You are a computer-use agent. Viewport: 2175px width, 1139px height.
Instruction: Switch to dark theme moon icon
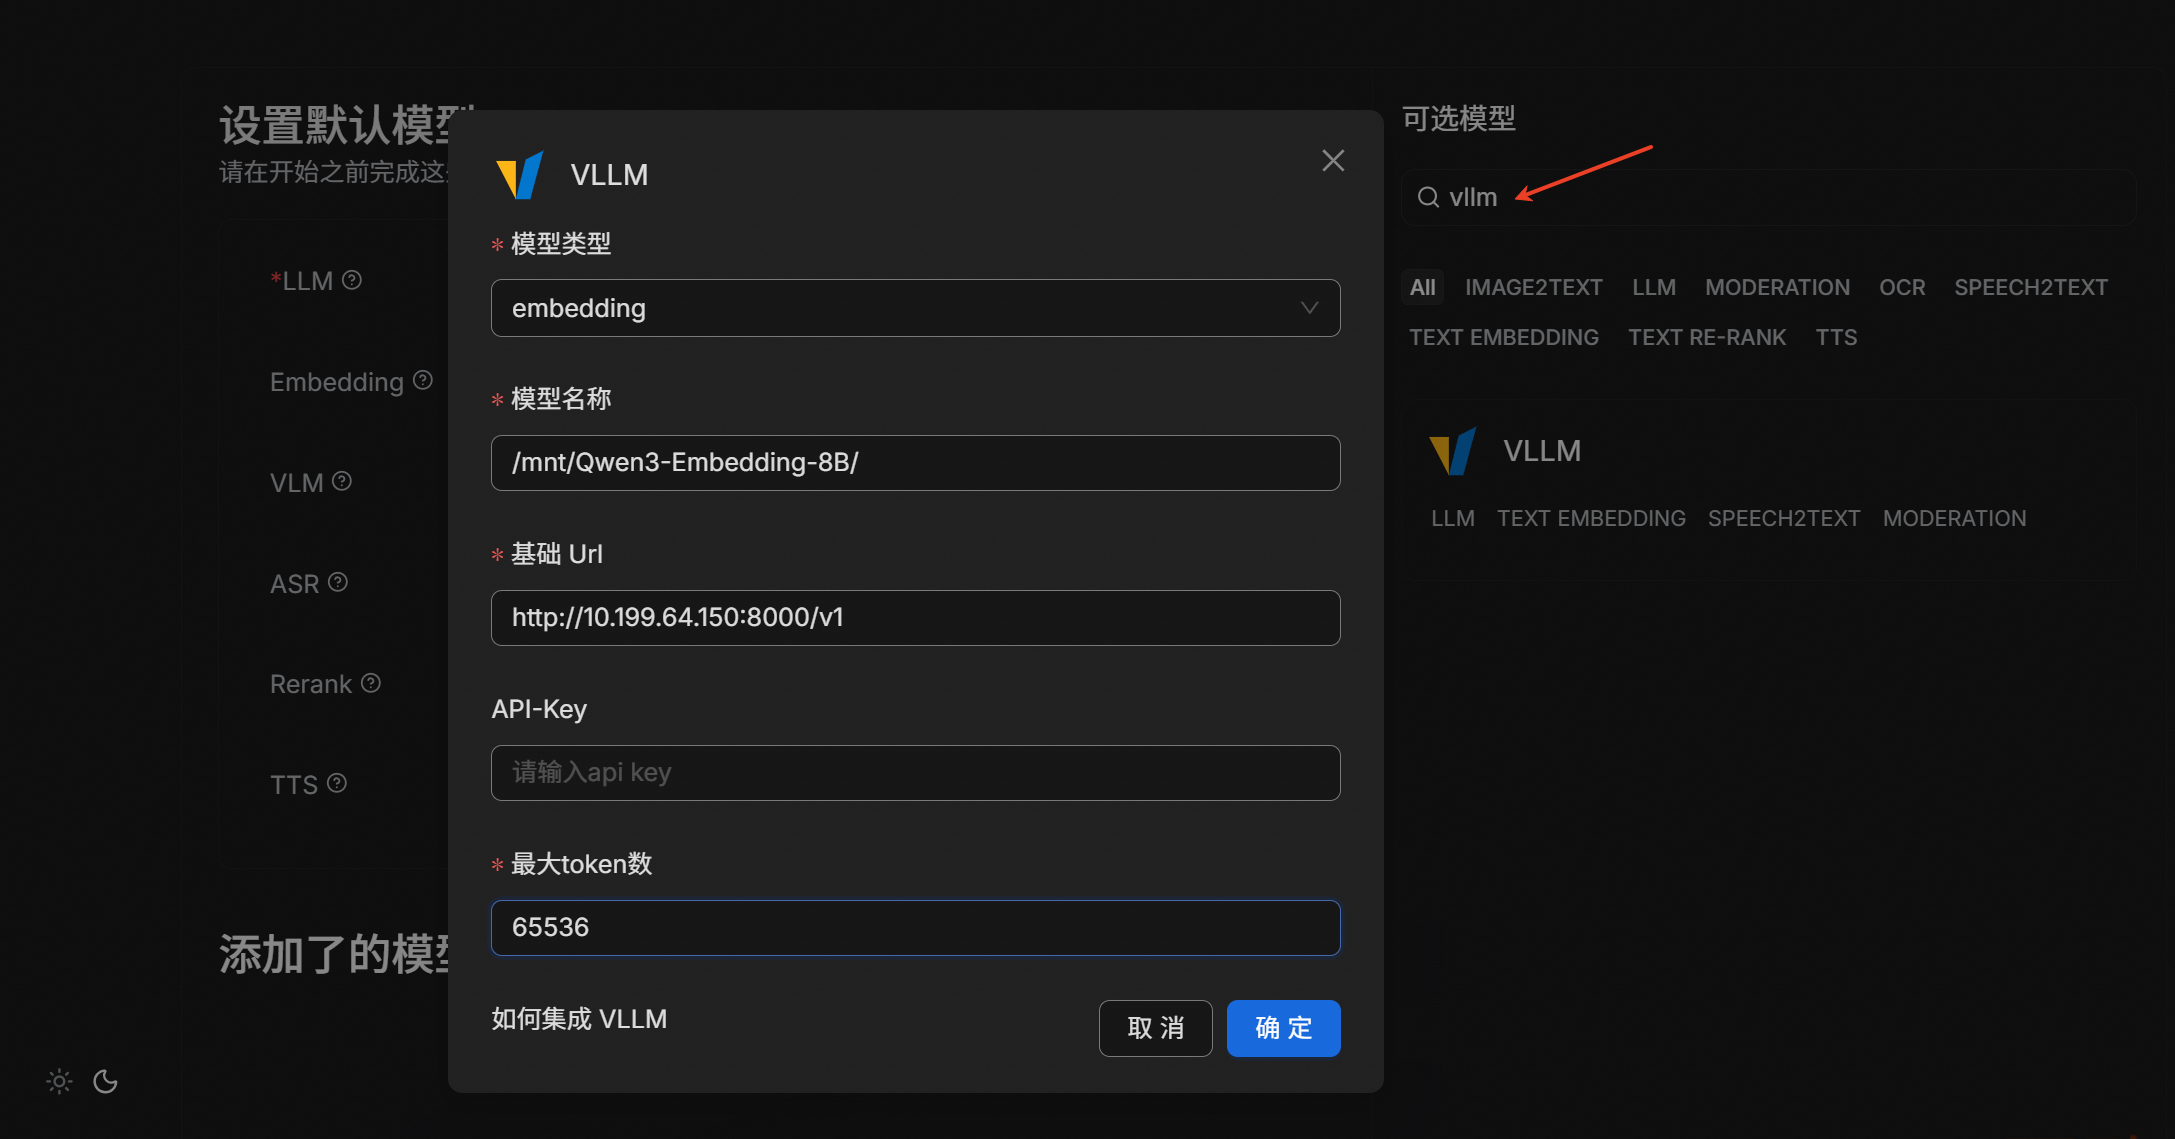click(x=105, y=1081)
